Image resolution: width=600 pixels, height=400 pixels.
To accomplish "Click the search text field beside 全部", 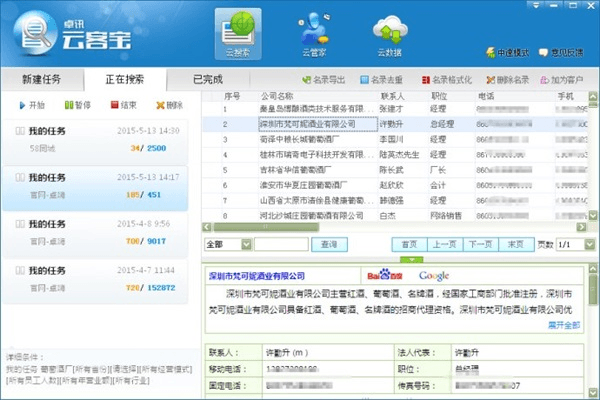I will 281,244.
